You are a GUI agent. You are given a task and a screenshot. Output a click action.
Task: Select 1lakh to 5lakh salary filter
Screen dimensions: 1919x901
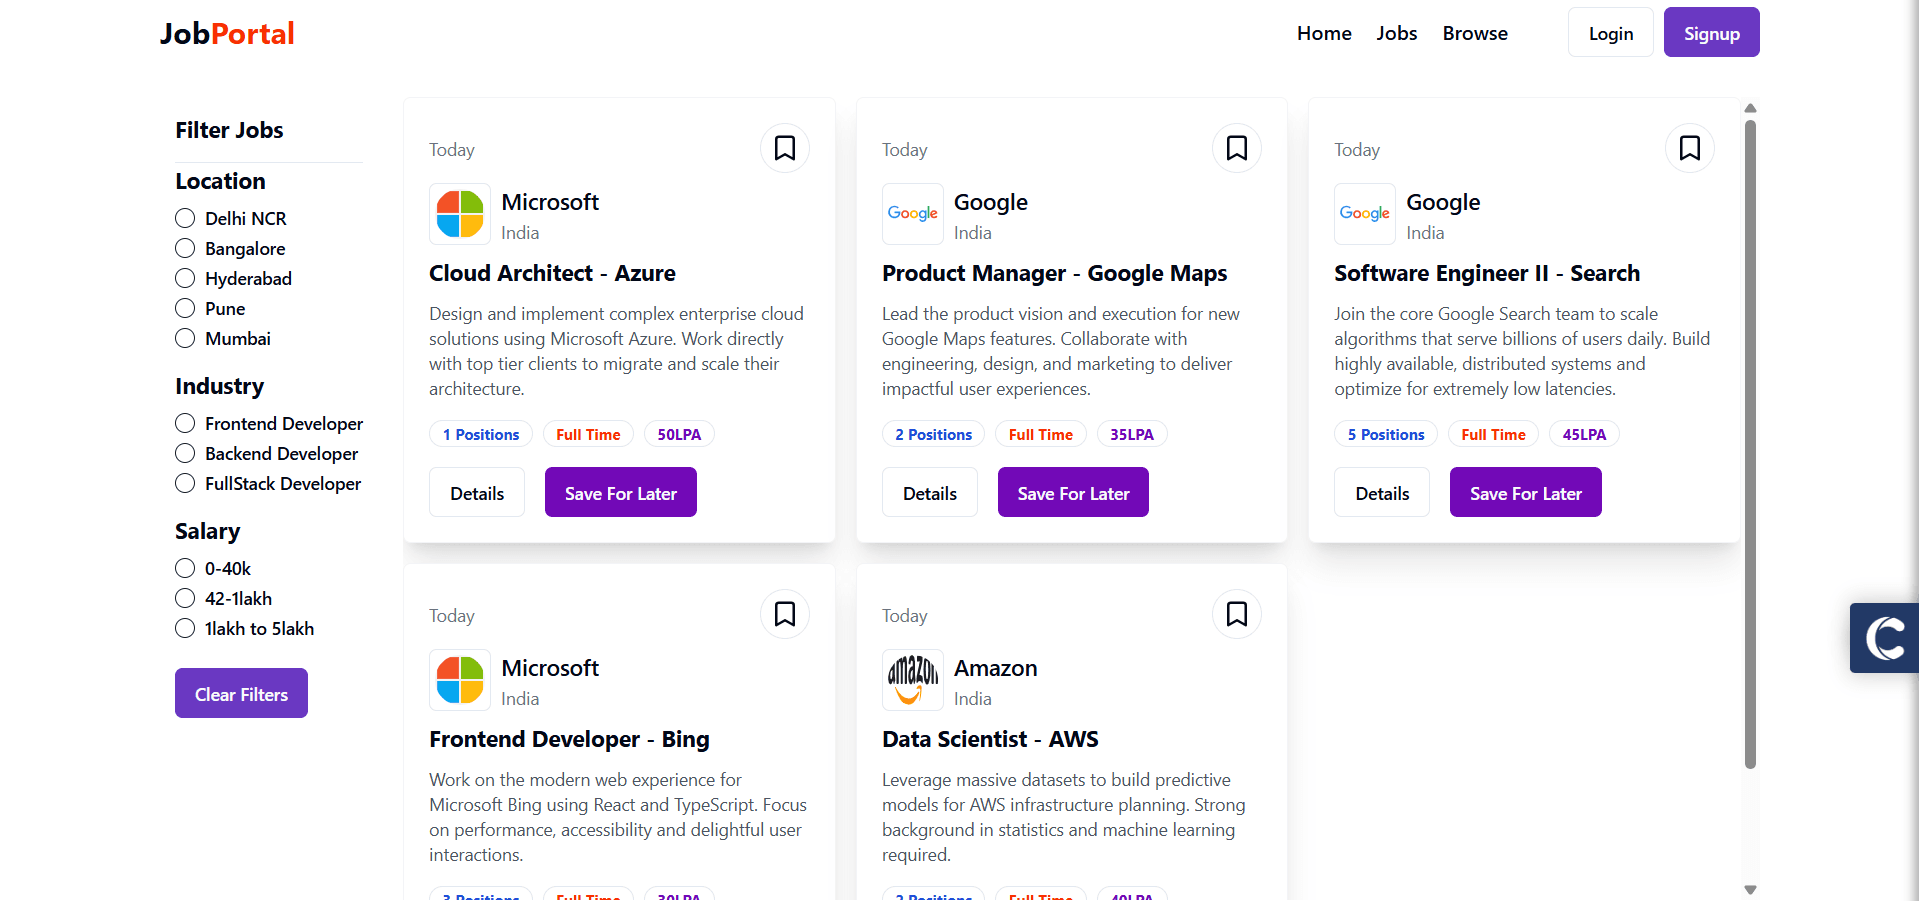click(x=185, y=628)
